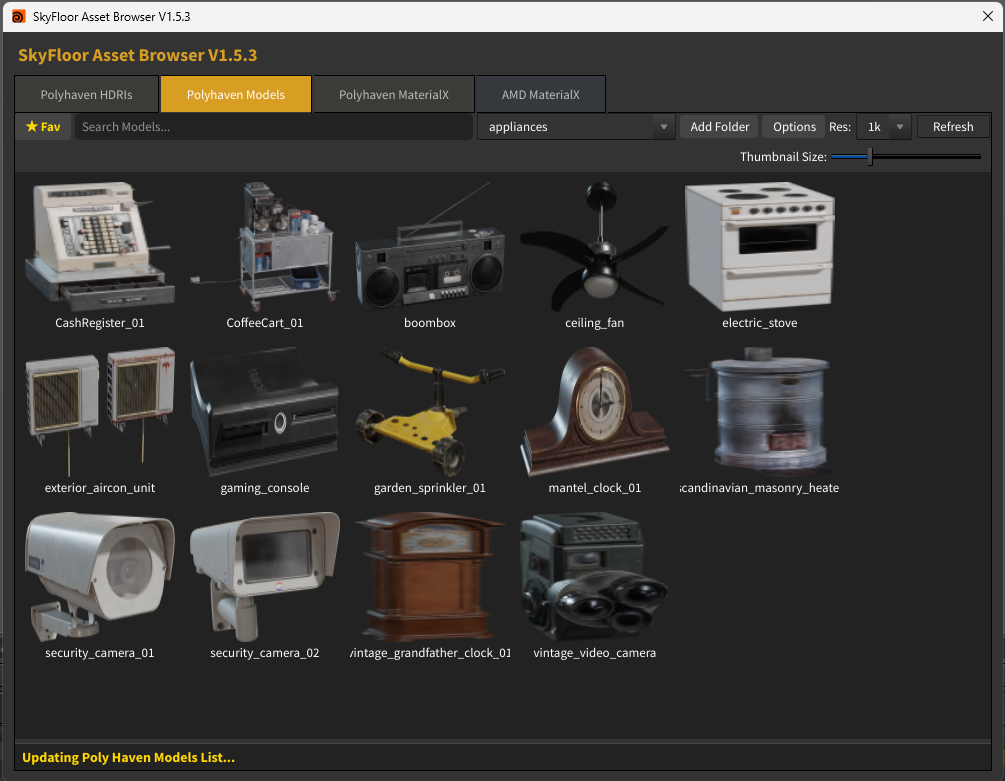Select the Polyhaven Models tab

(236, 94)
